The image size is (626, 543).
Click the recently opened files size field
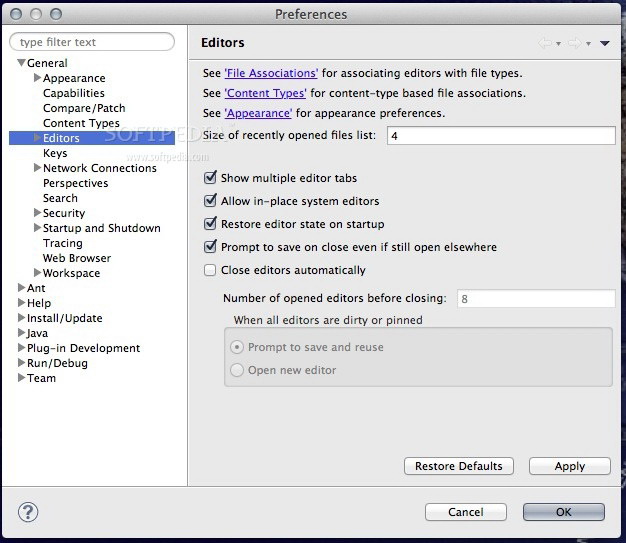(500, 135)
